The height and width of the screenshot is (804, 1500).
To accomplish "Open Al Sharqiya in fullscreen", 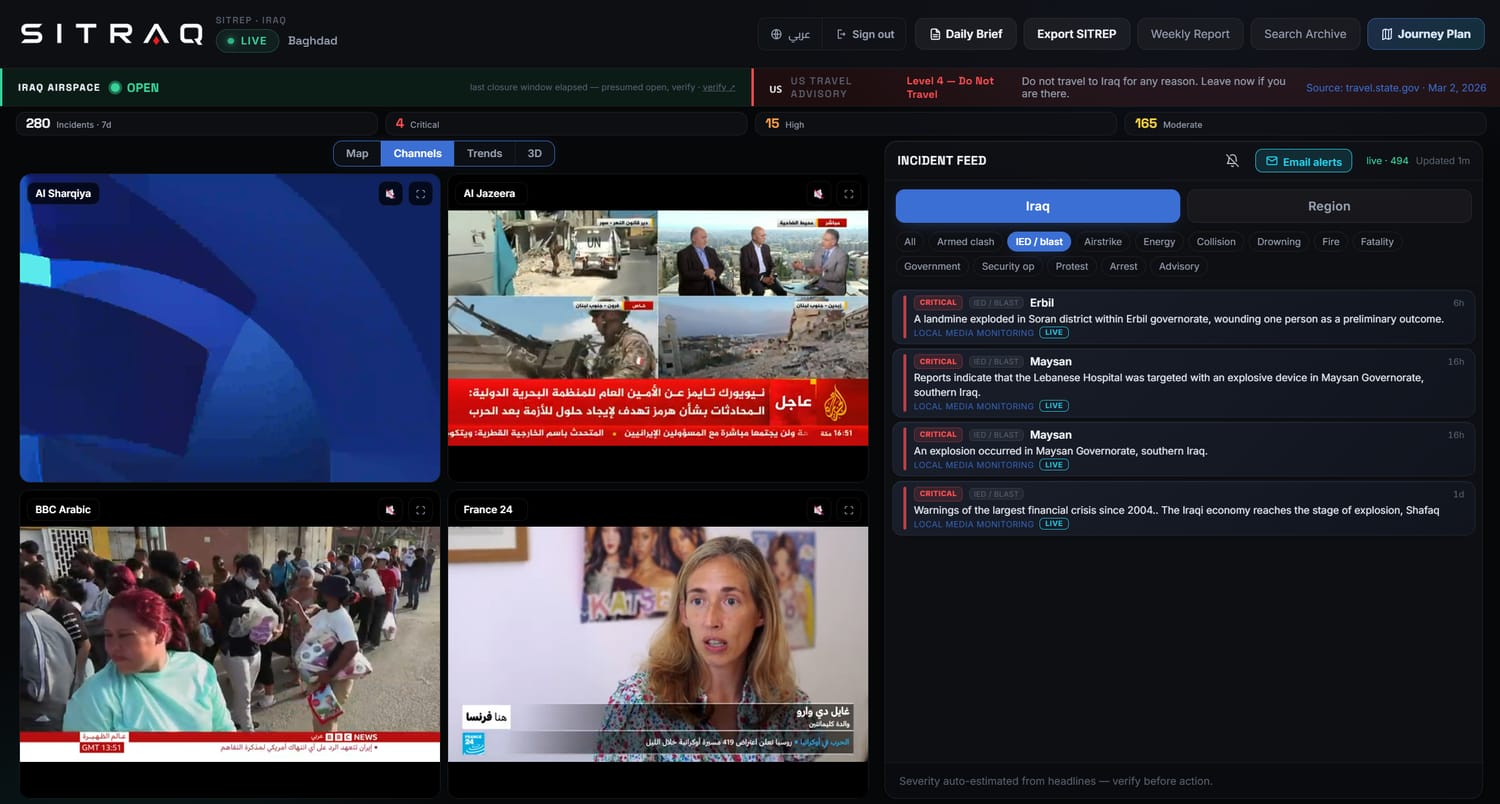I will 421,194.
